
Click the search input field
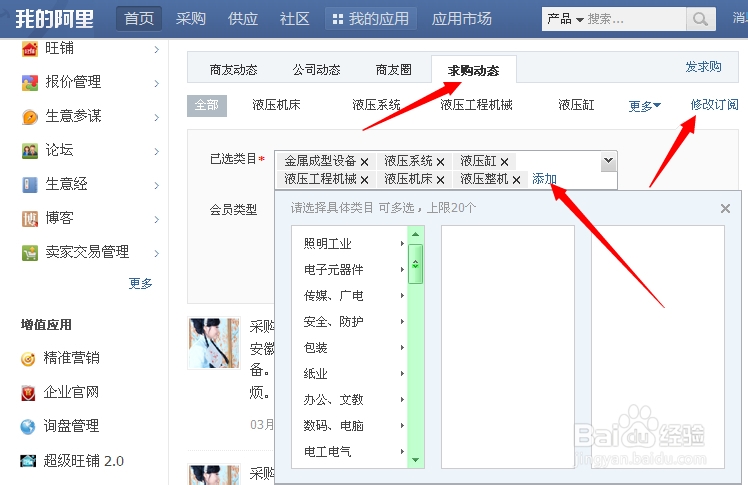click(x=635, y=19)
